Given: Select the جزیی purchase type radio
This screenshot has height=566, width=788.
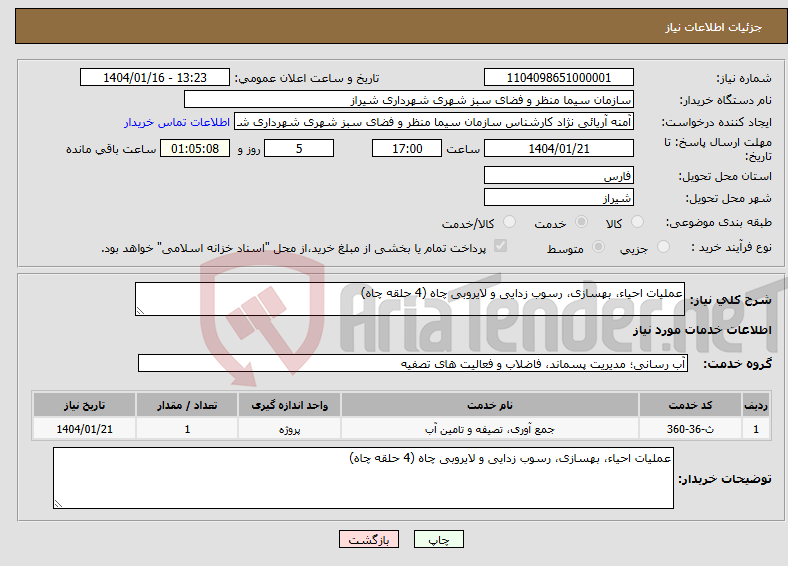Looking at the screenshot, I should coord(663,247).
